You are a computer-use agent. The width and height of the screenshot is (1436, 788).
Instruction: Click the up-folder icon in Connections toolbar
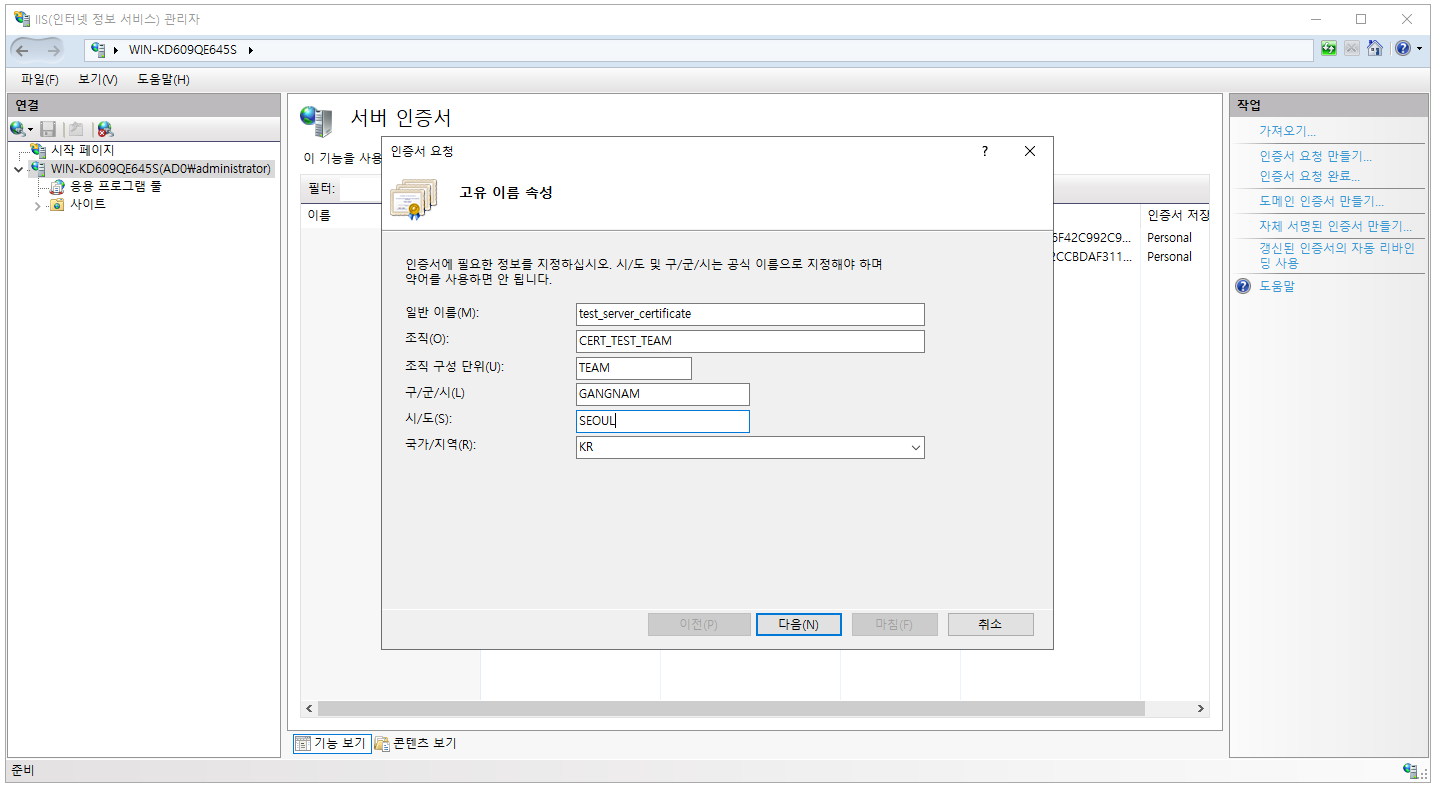click(75, 129)
